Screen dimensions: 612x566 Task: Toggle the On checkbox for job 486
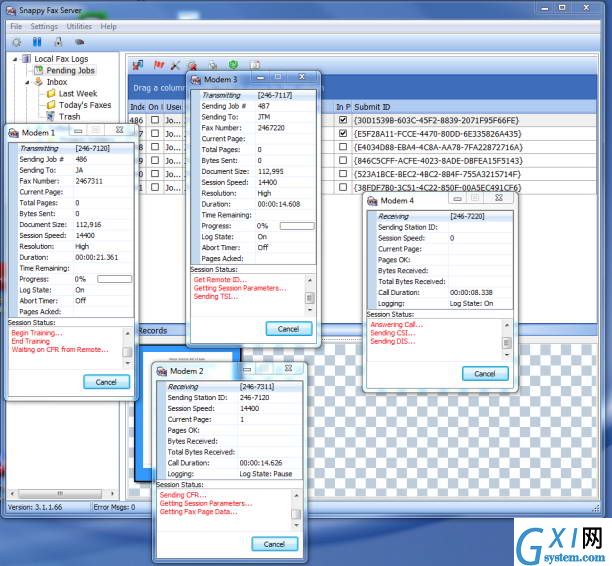pyautogui.click(x=155, y=120)
